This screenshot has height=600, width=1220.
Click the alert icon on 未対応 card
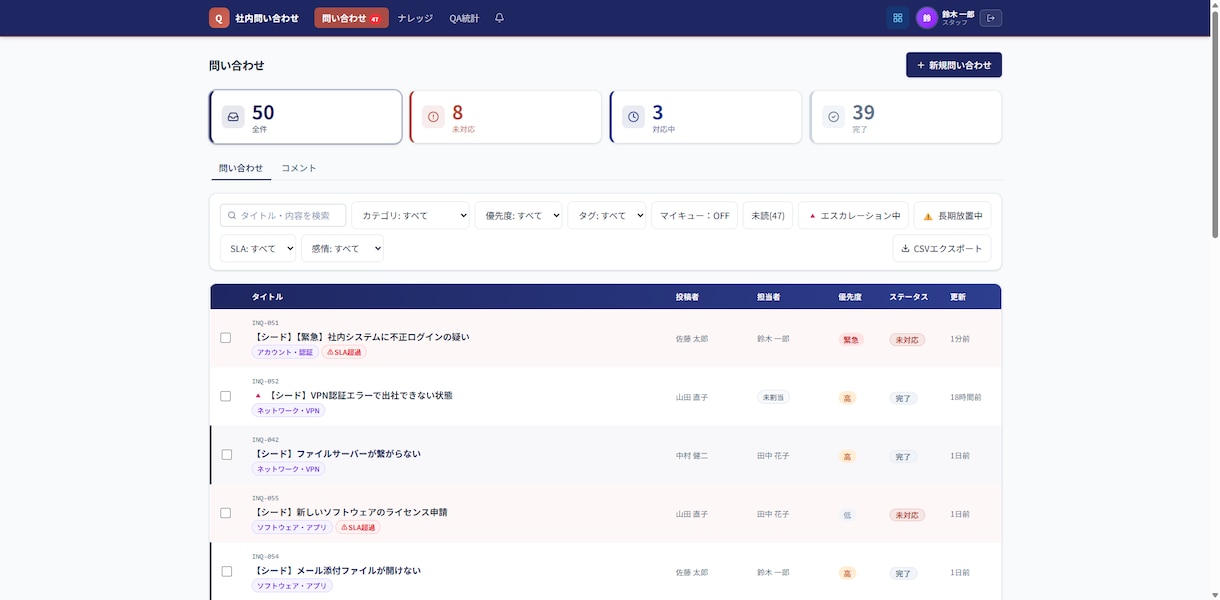click(433, 117)
